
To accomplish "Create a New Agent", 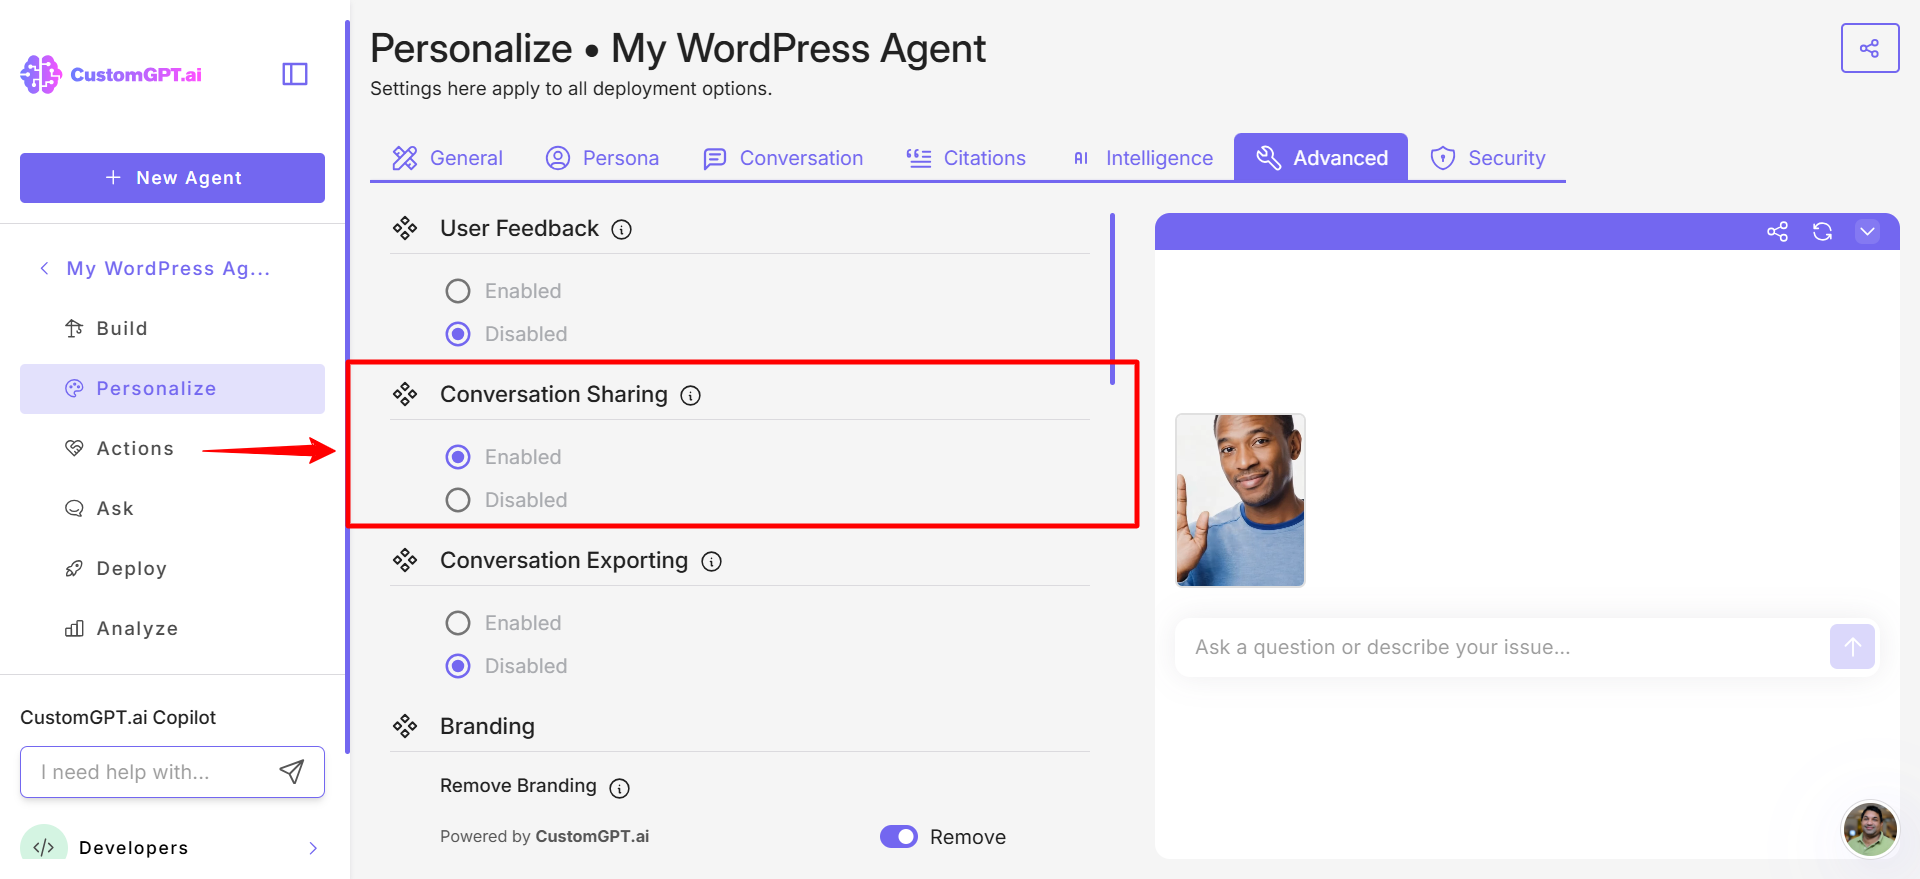I will point(172,178).
